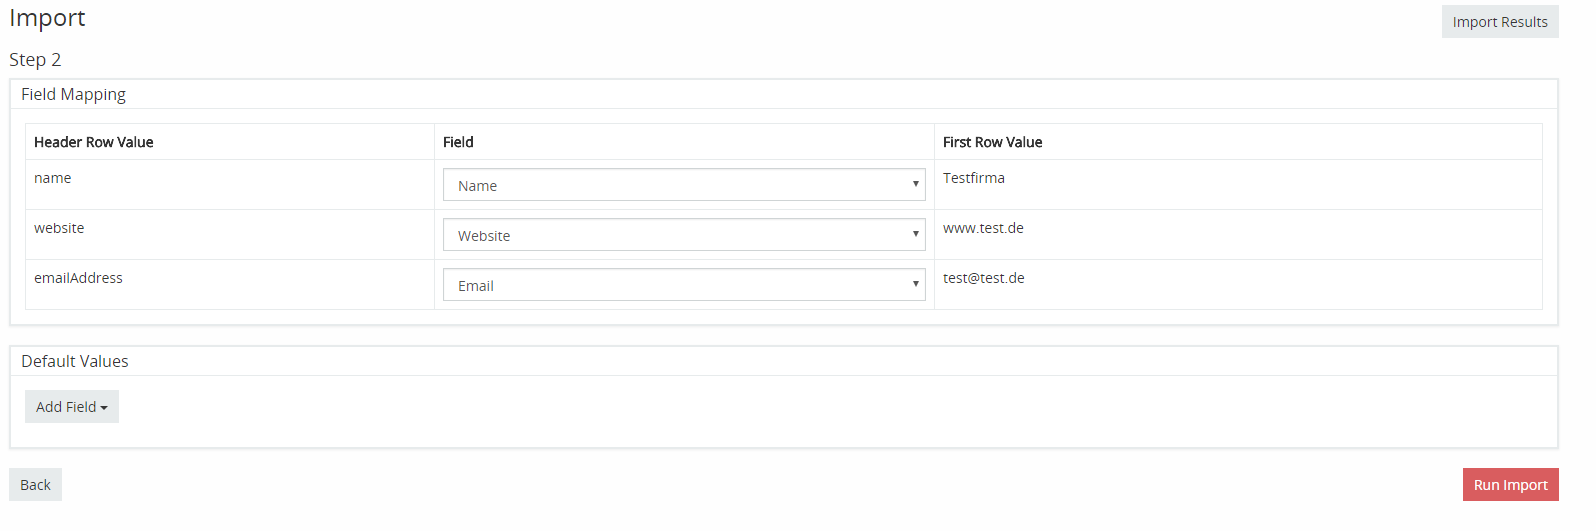Select the First Row Value column header

pyautogui.click(x=992, y=142)
